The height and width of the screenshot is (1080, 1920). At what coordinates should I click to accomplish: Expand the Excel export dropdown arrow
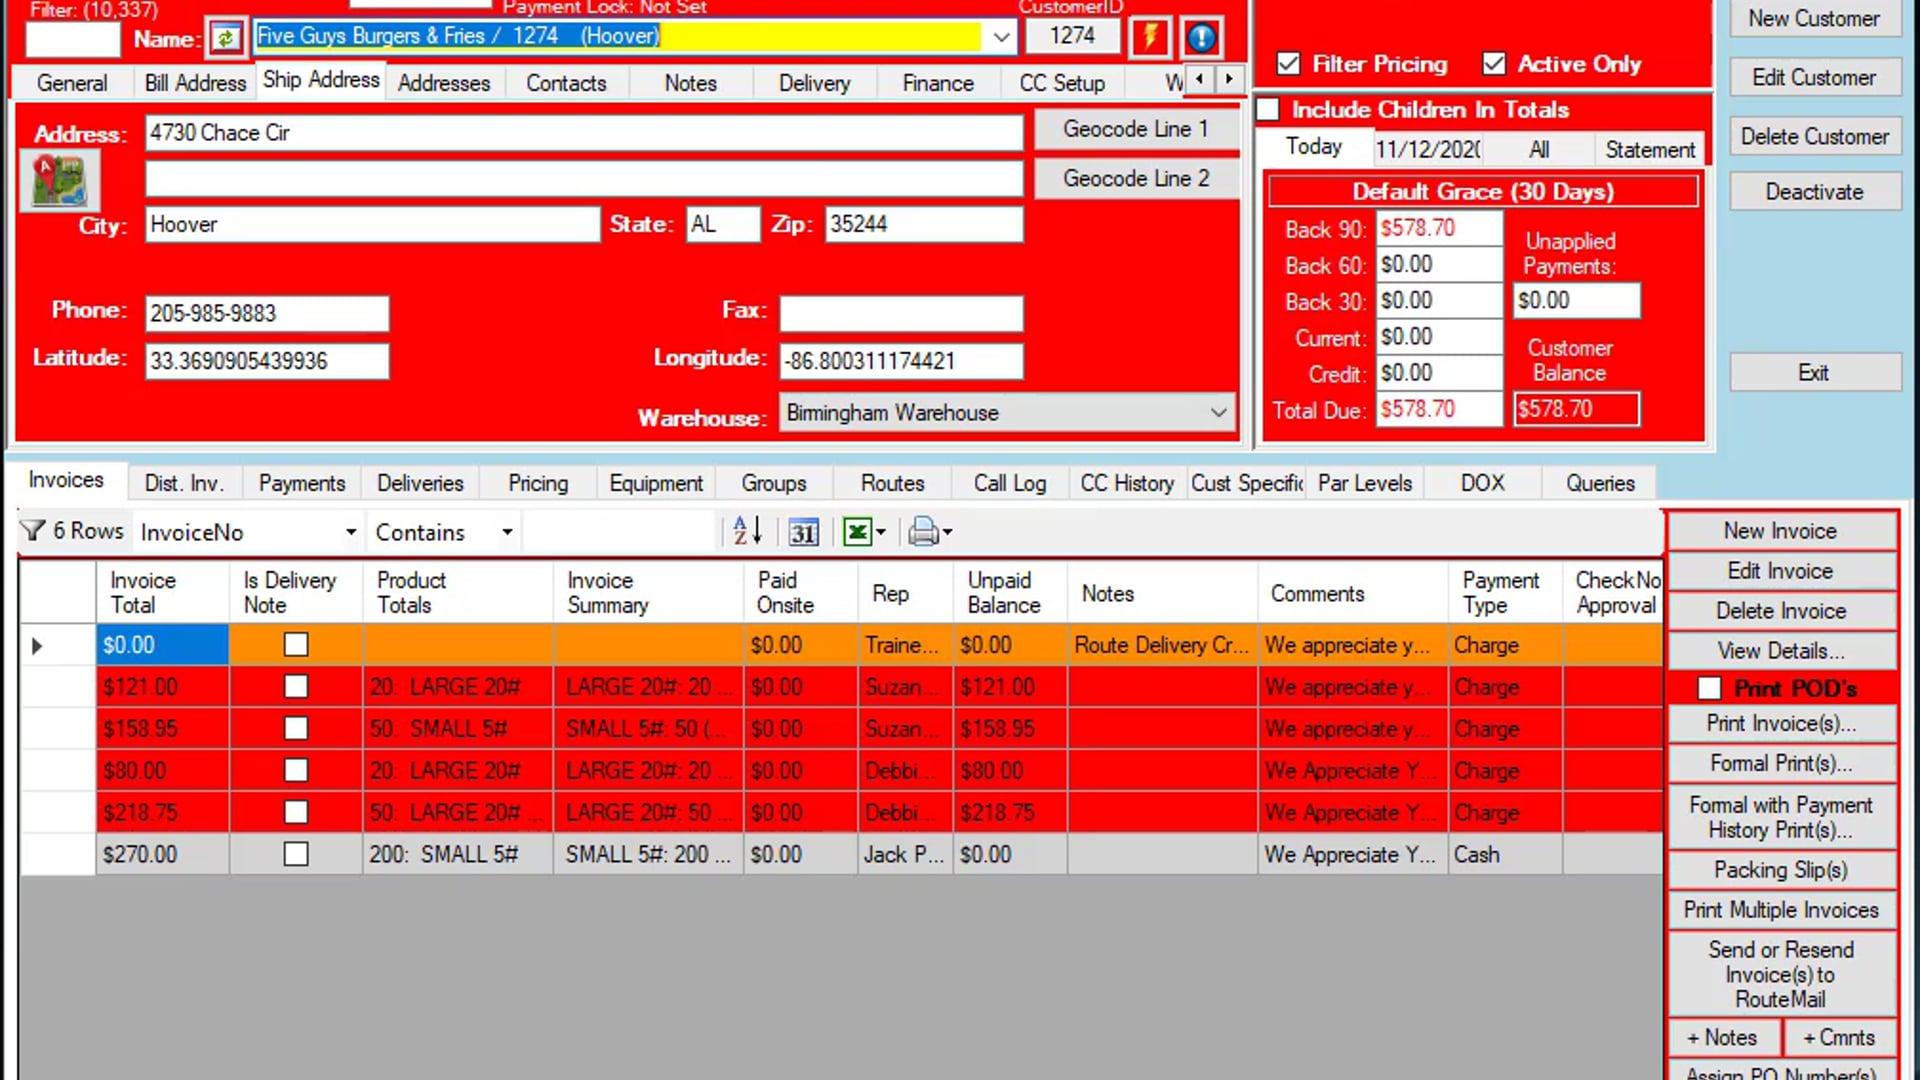[881, 532]
